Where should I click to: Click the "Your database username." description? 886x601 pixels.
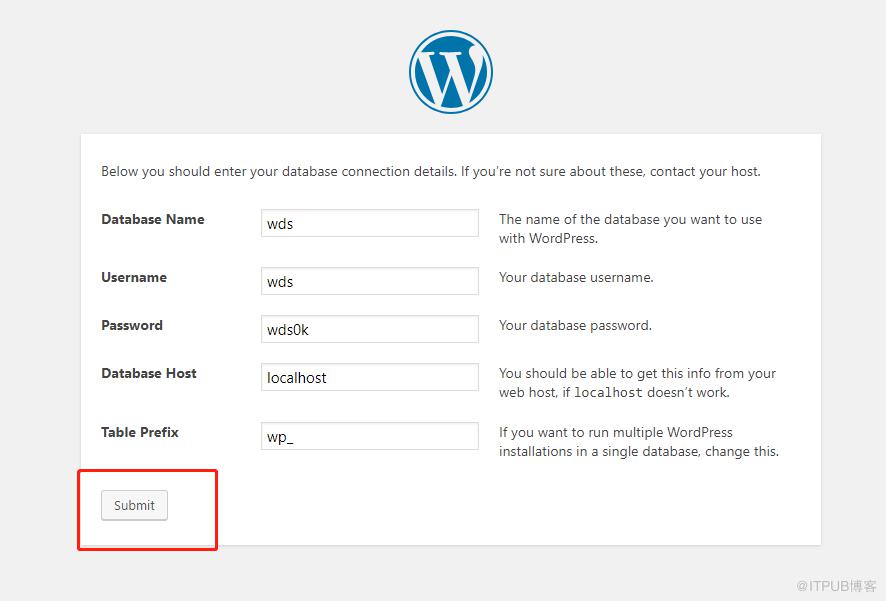pyautogui.click(x=576, y=277)
